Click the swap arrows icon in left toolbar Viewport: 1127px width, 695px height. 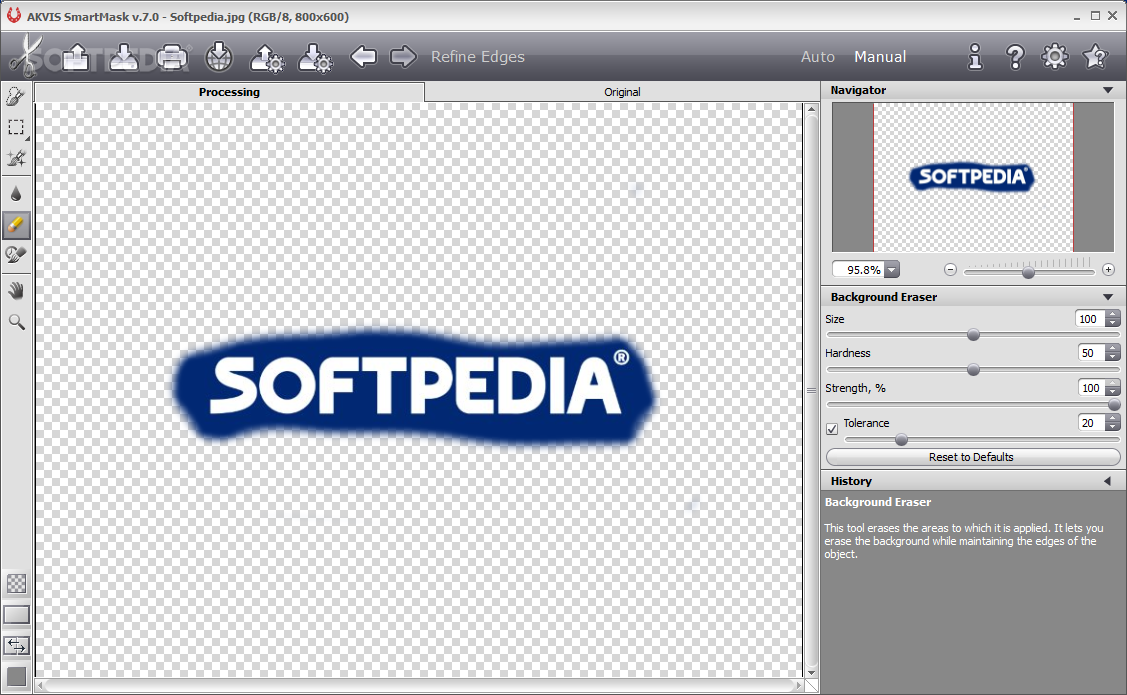[x=17, y=646]
